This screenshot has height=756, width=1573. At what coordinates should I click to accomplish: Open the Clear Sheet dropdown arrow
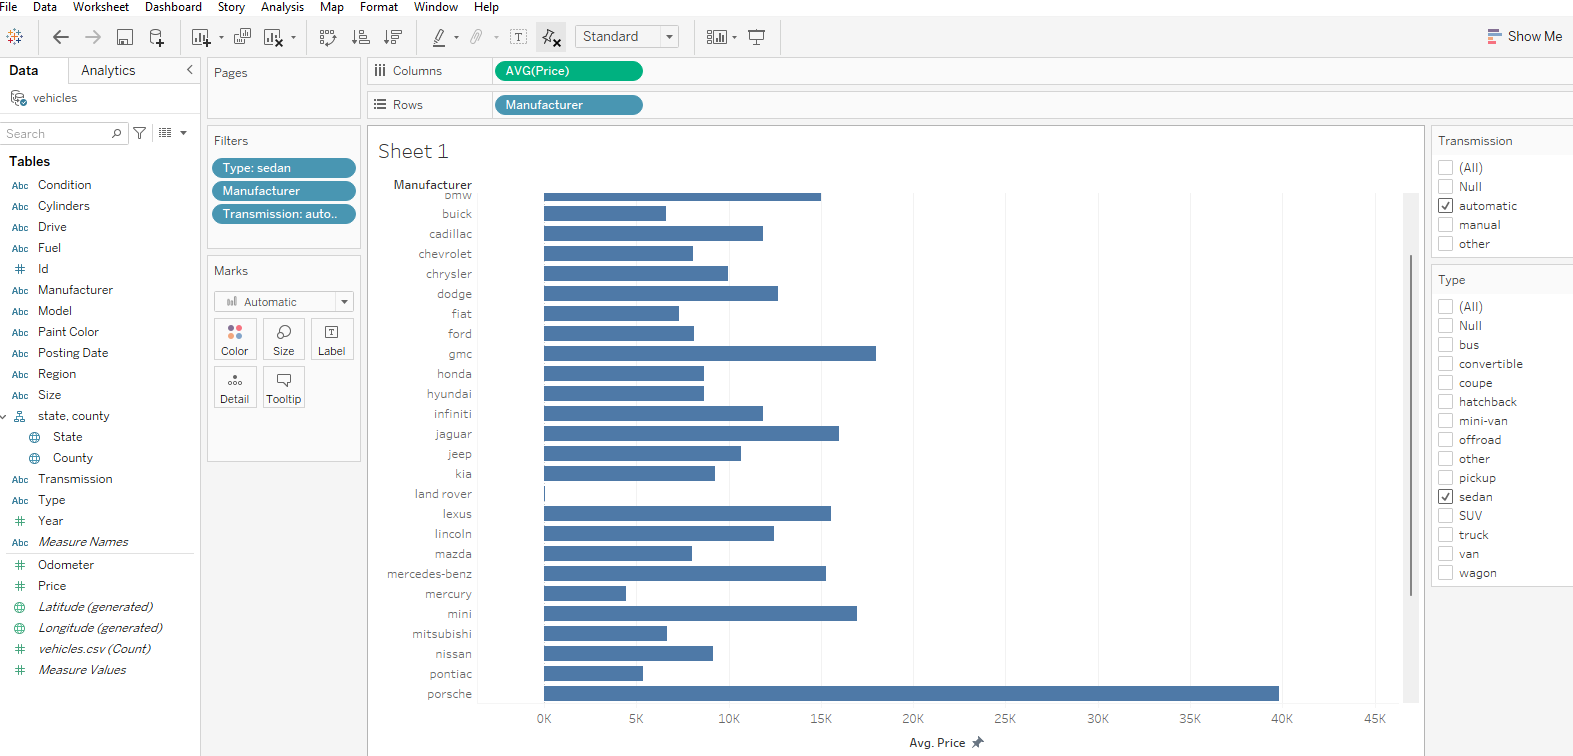293,38
